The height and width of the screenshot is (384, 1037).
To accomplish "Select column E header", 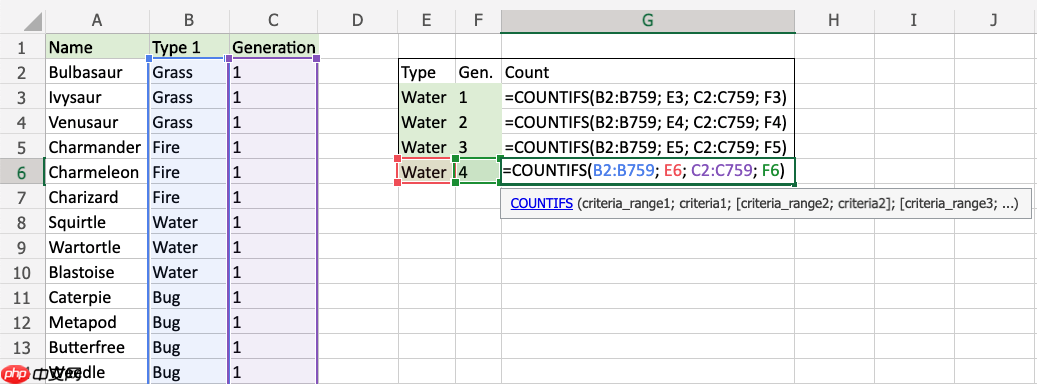I will pos(427,20).
